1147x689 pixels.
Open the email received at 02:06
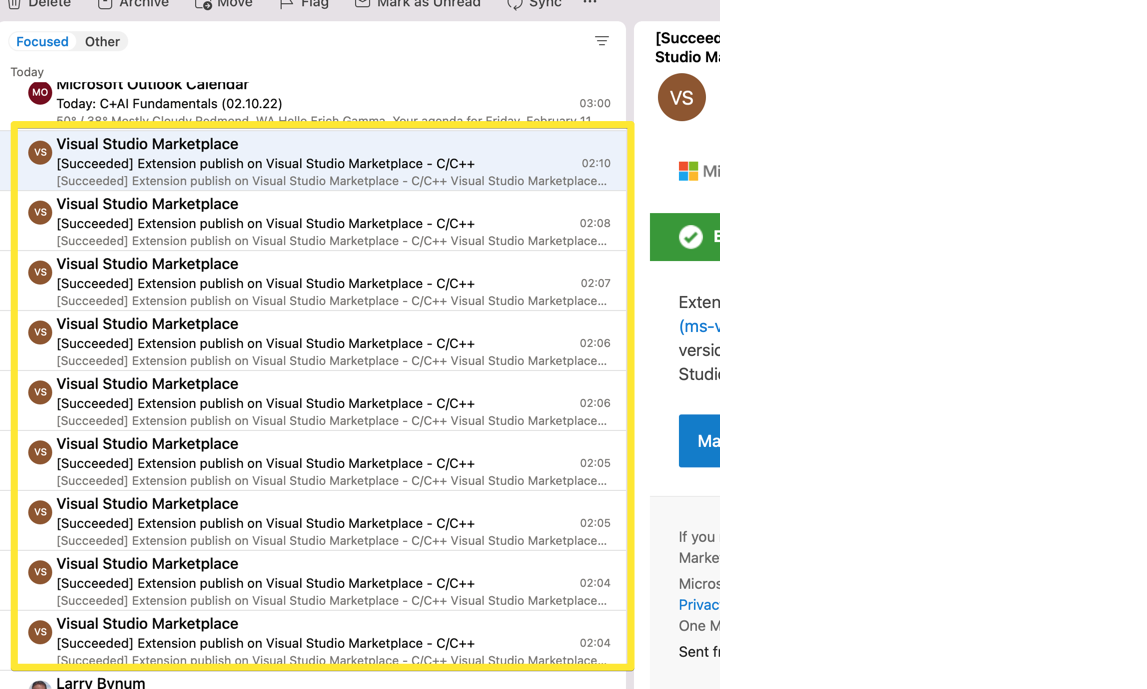300,343
